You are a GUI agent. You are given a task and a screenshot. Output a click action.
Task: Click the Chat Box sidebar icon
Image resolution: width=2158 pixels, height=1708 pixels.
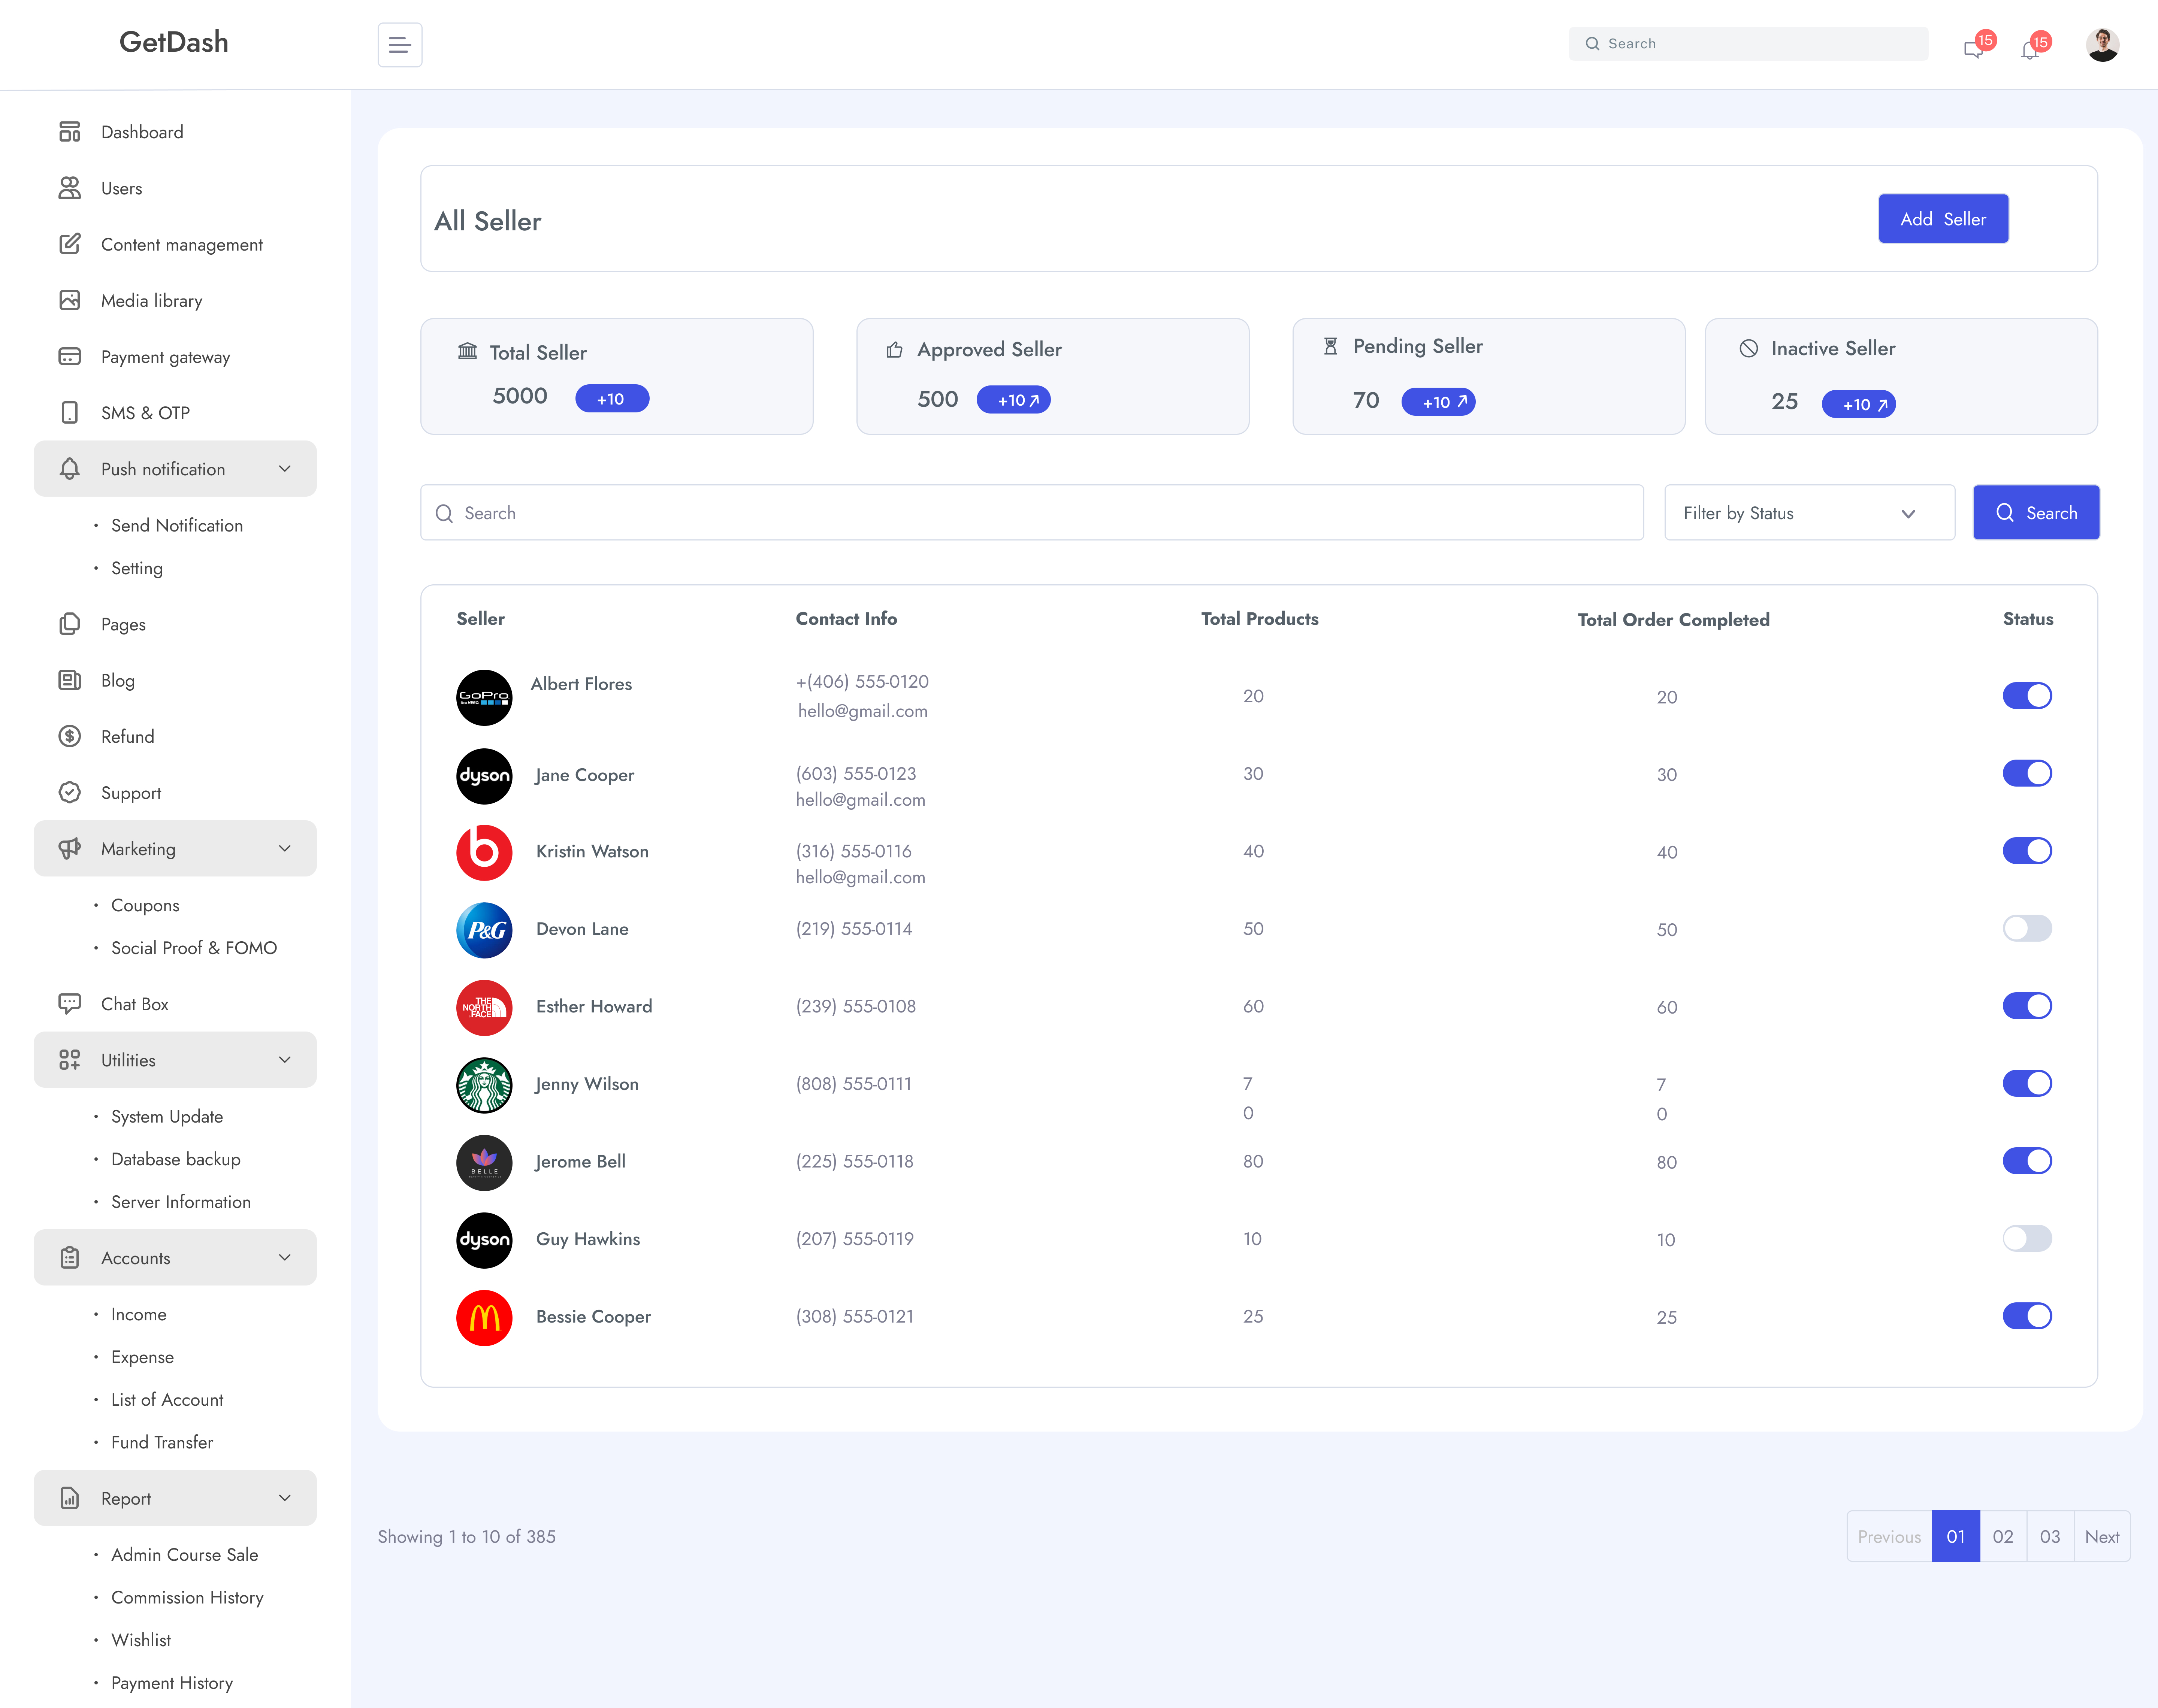point(69,1003)
